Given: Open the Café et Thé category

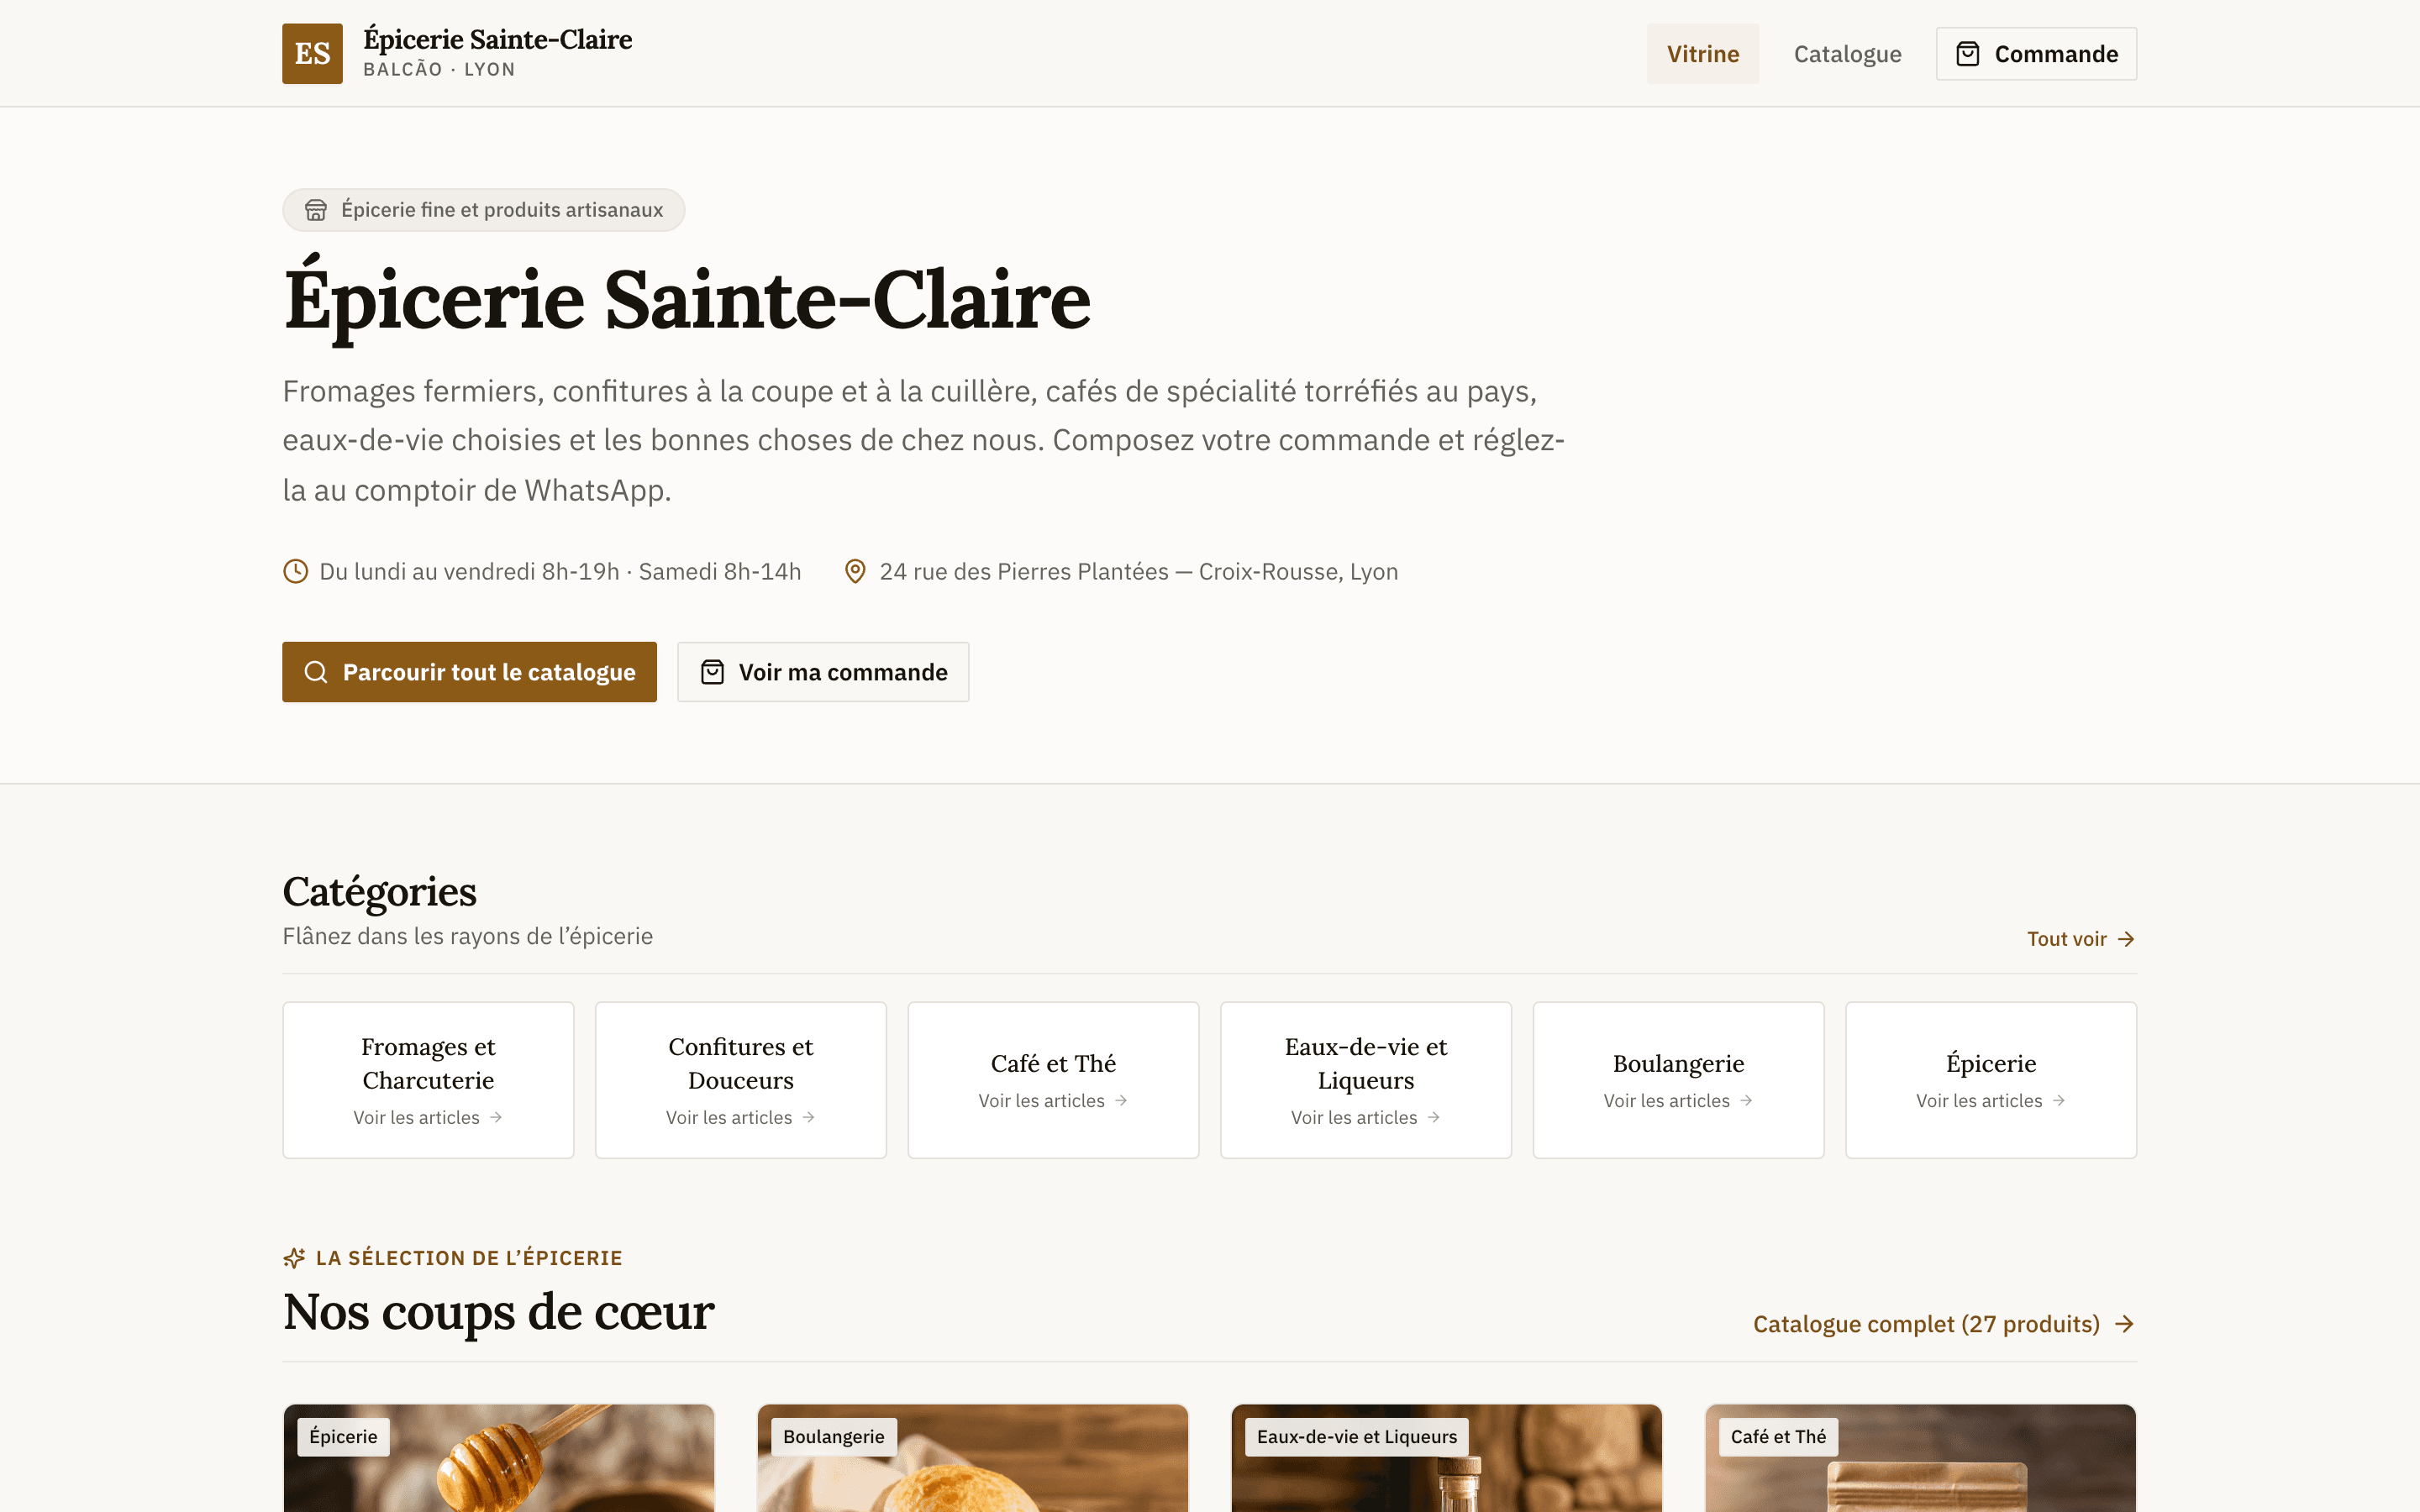Looking at the screenshot, I should (x=1053, y=1080).
